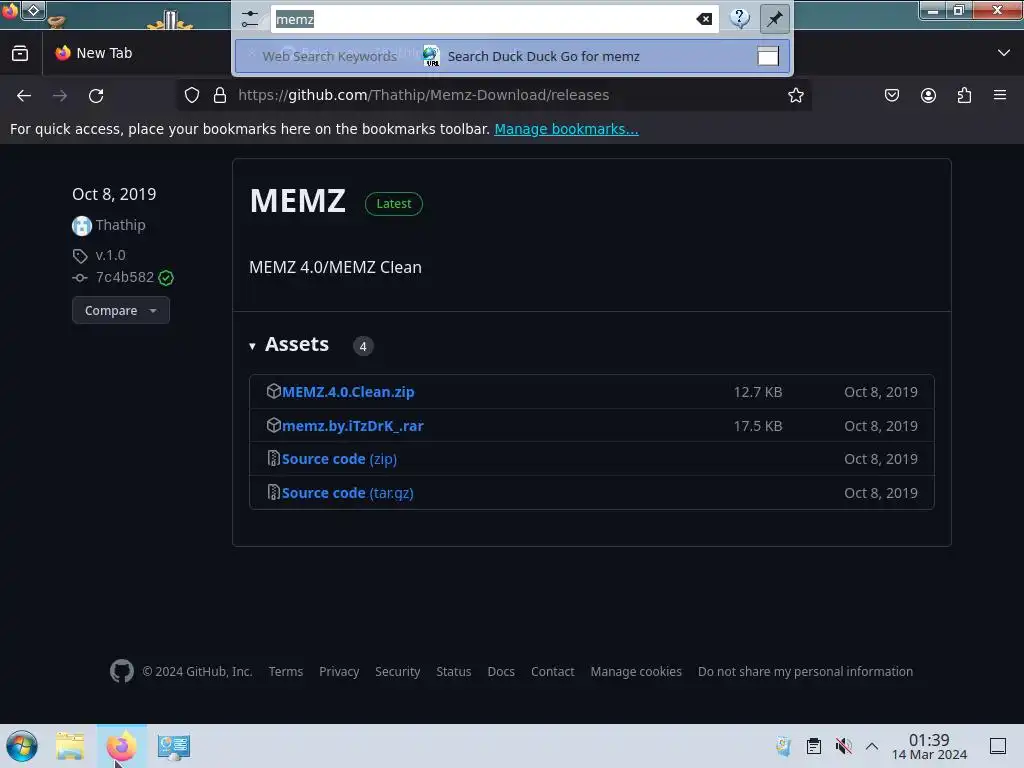The image size is (1024, 768).
Task: Open the Firefox window menu icon
Action: pos(10,11)
